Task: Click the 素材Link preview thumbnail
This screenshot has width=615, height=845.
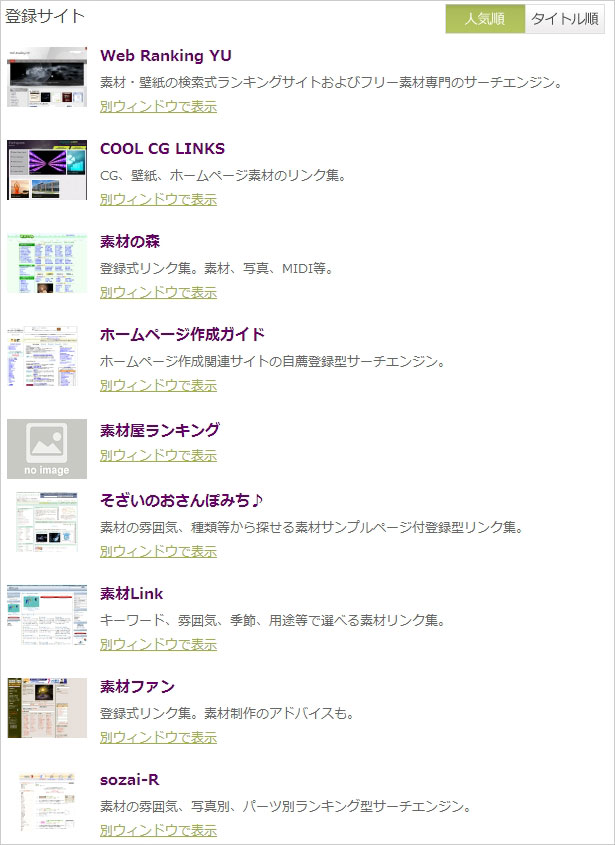Action: [47, 615]
